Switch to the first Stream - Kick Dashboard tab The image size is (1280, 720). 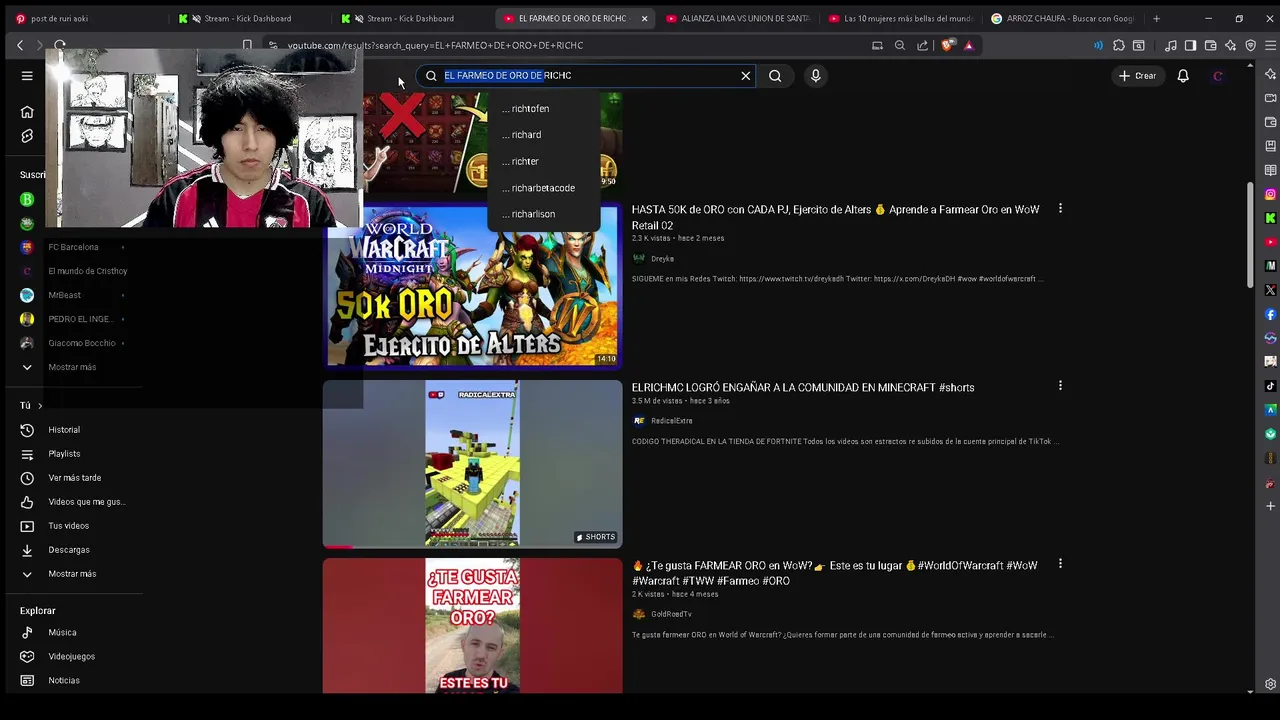(247, 18)
